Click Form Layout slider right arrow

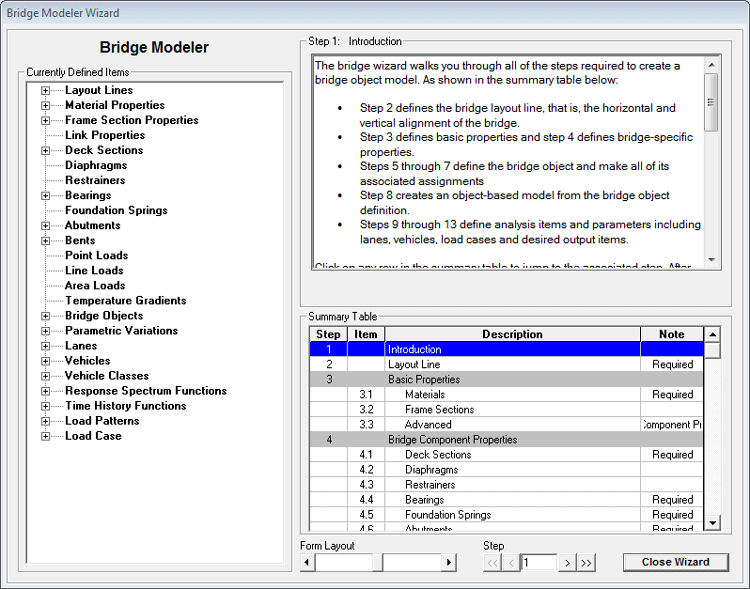click(x=460, y=563)
